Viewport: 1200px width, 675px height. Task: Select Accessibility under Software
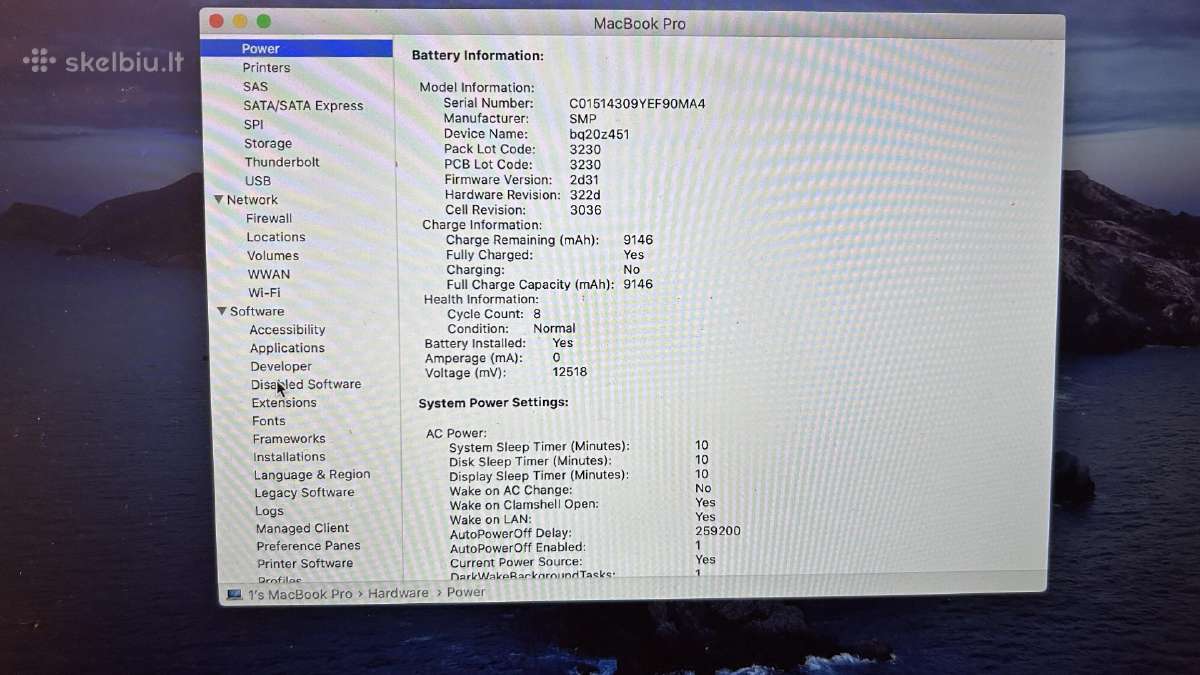(287, 330)
